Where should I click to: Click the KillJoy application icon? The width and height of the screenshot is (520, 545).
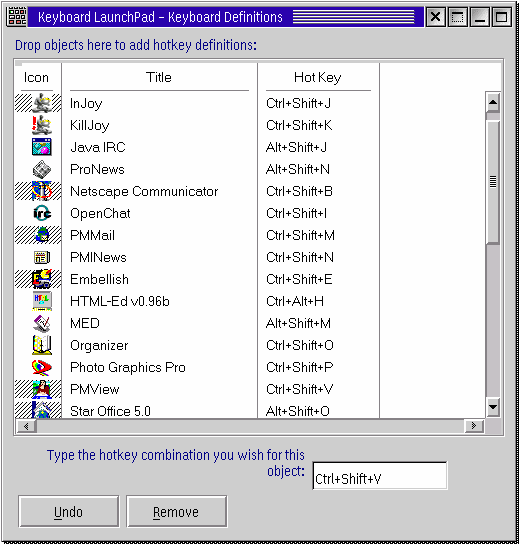42,125
